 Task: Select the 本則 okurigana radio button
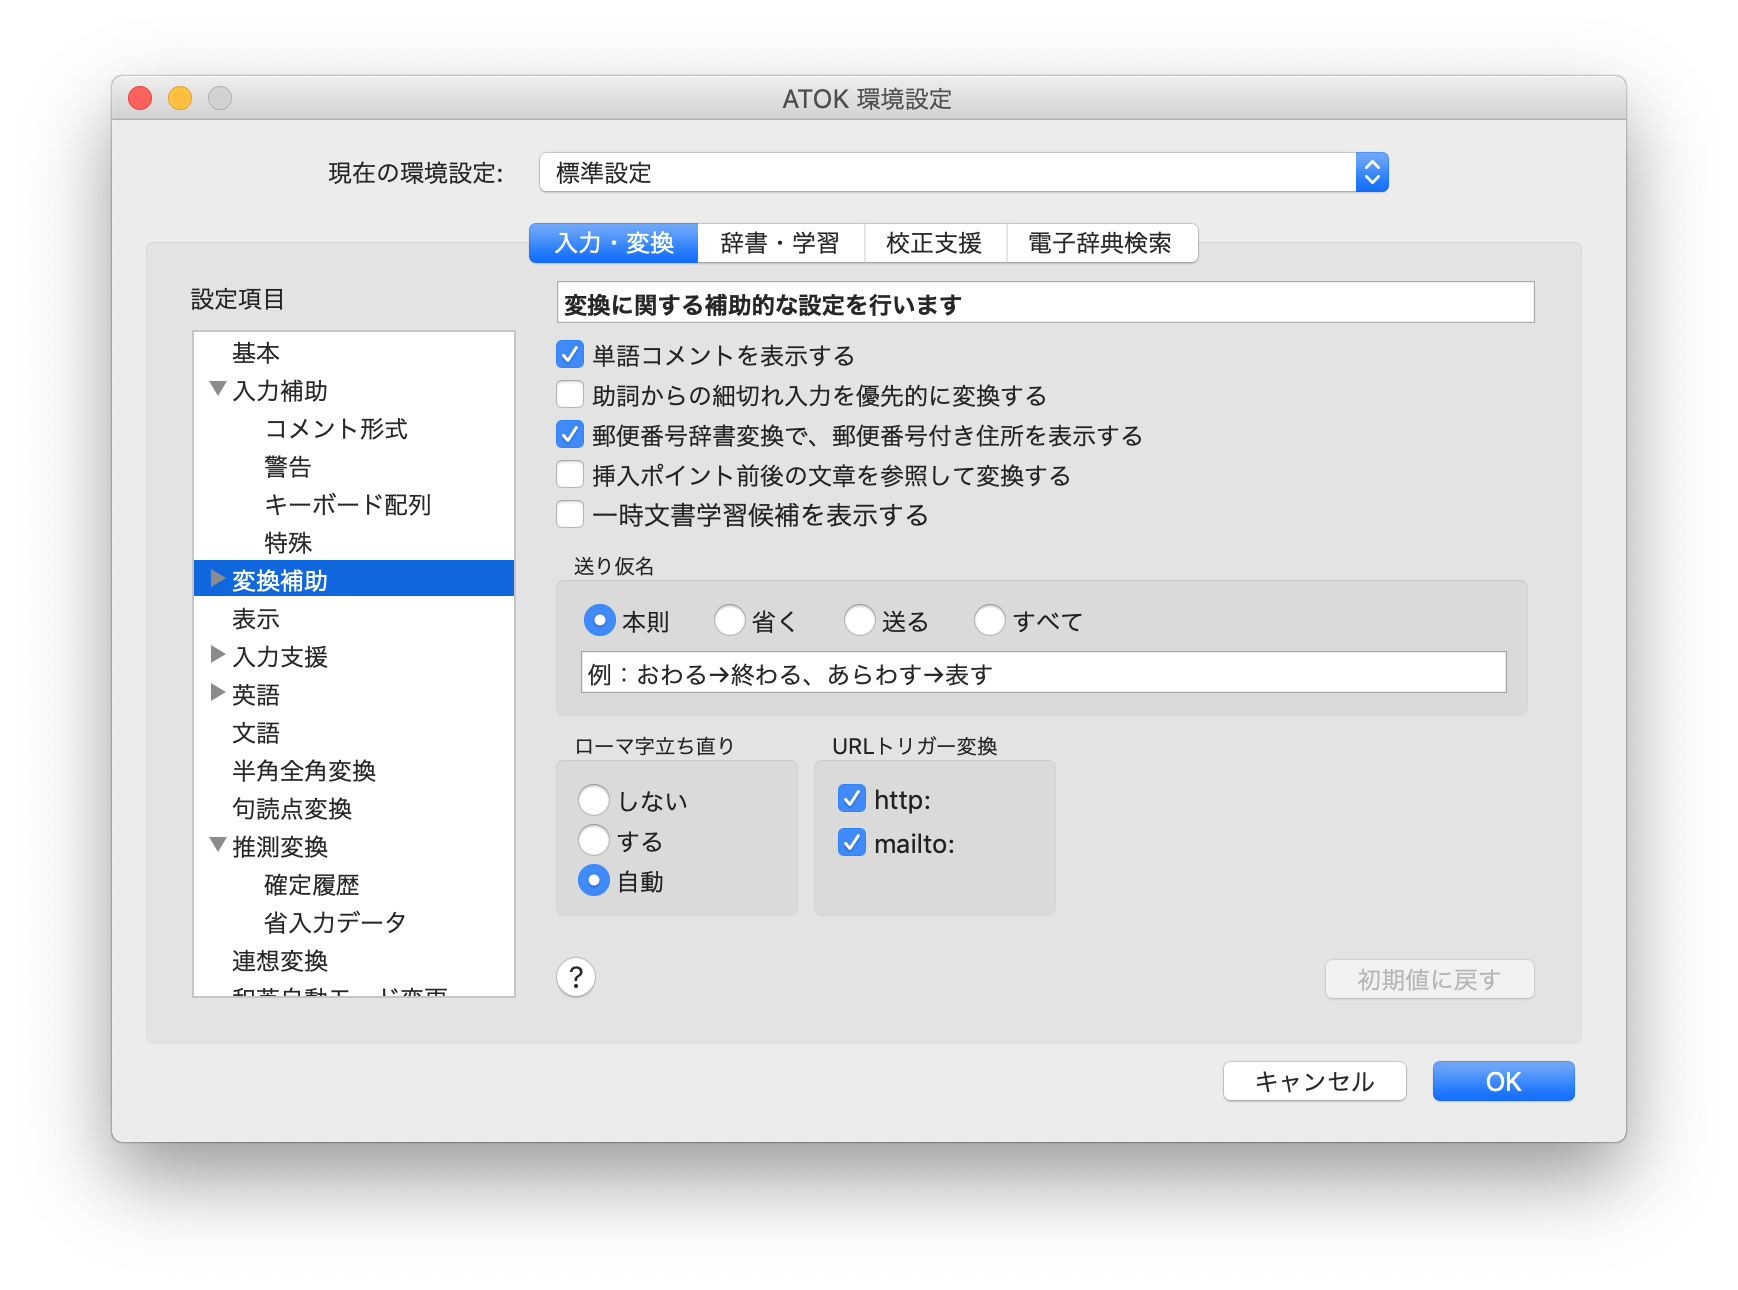pyautogui.click(x=599, y=620)
